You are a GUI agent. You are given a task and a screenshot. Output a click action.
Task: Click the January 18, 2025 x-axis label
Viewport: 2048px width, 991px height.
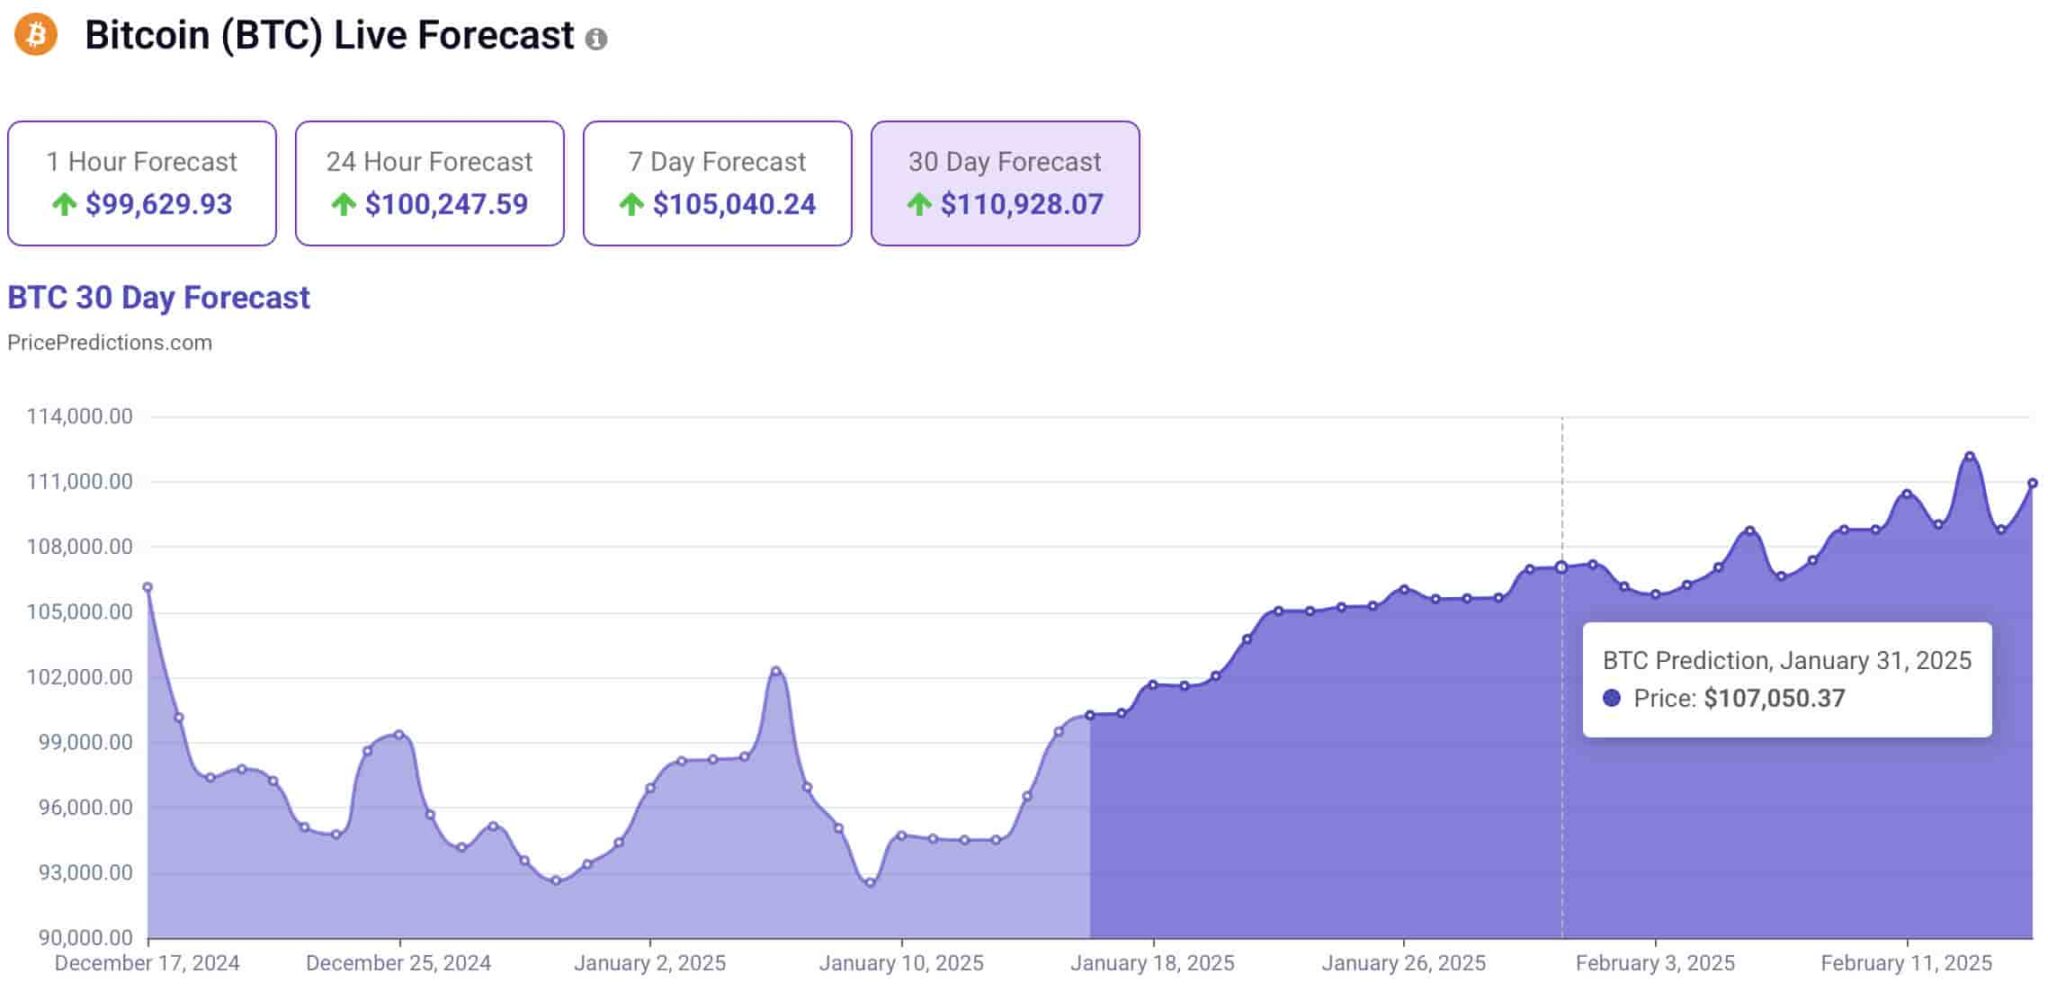[x=1152, y=963]
